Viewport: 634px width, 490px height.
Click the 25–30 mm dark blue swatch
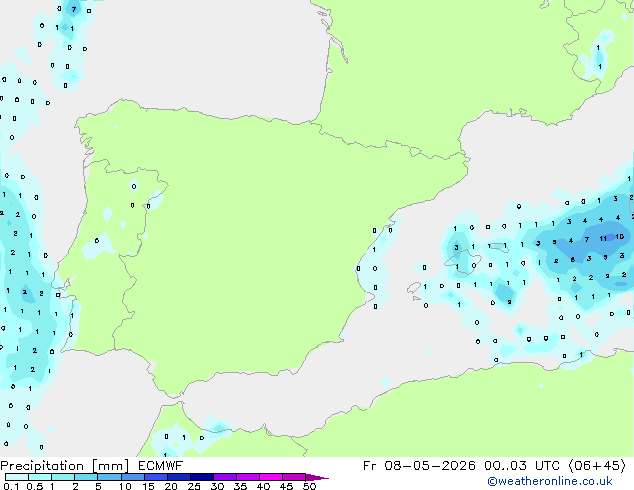pos(201,477)
